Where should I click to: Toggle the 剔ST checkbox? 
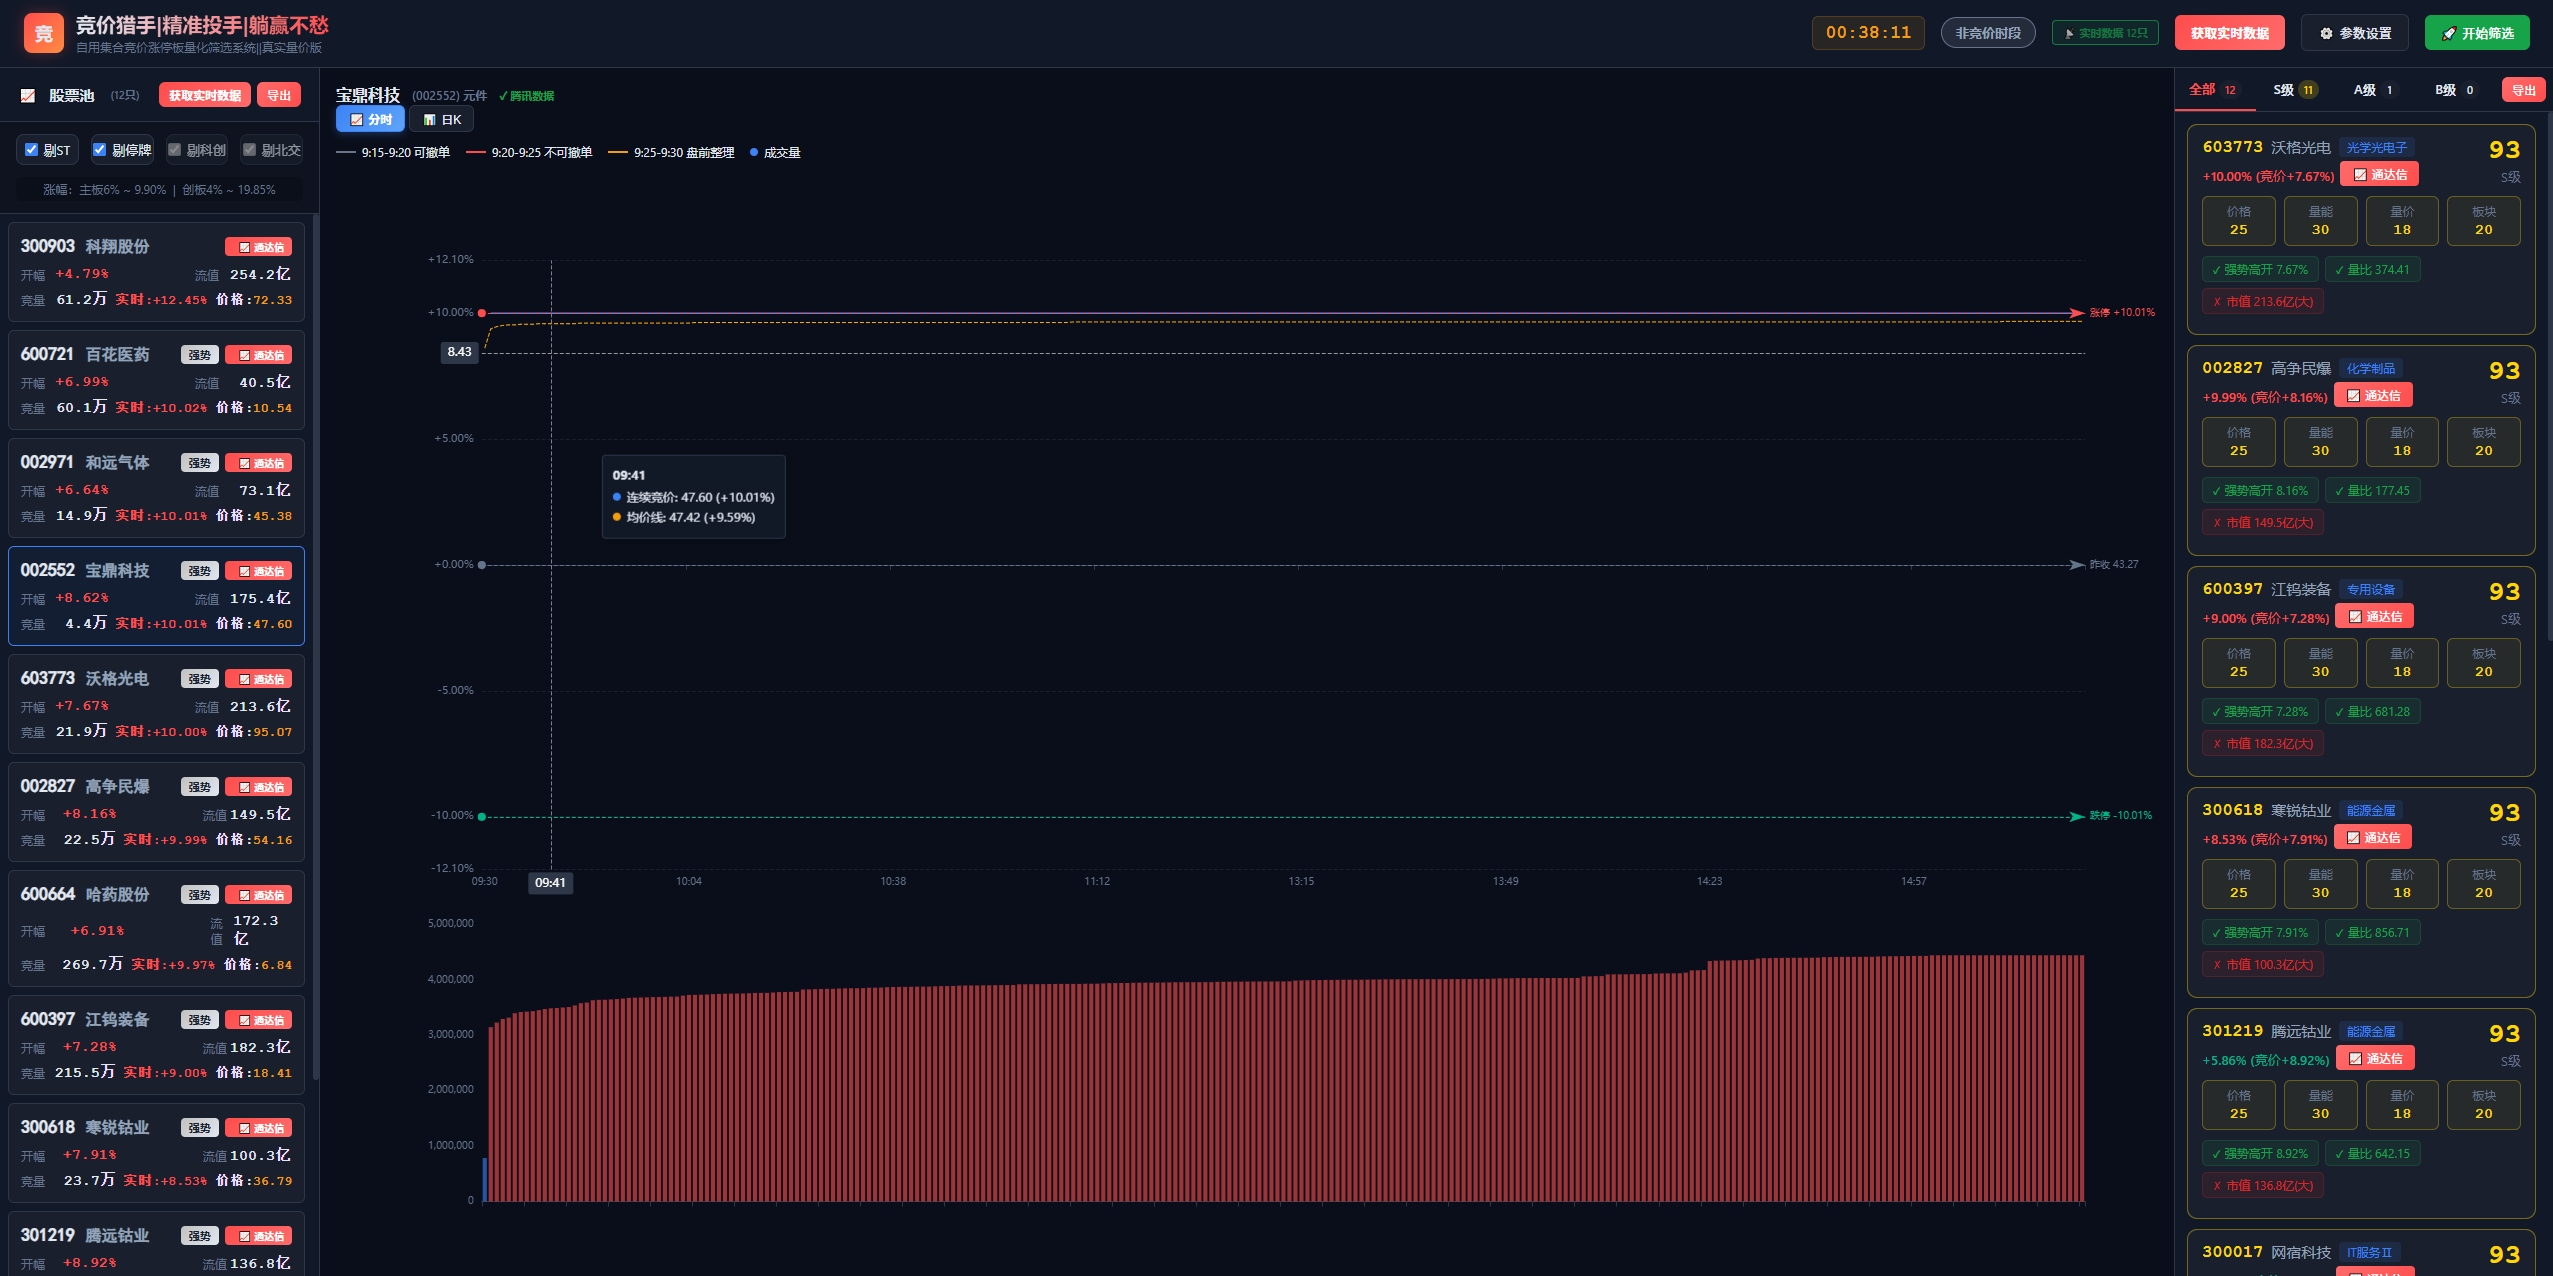[x=32, y=150]
